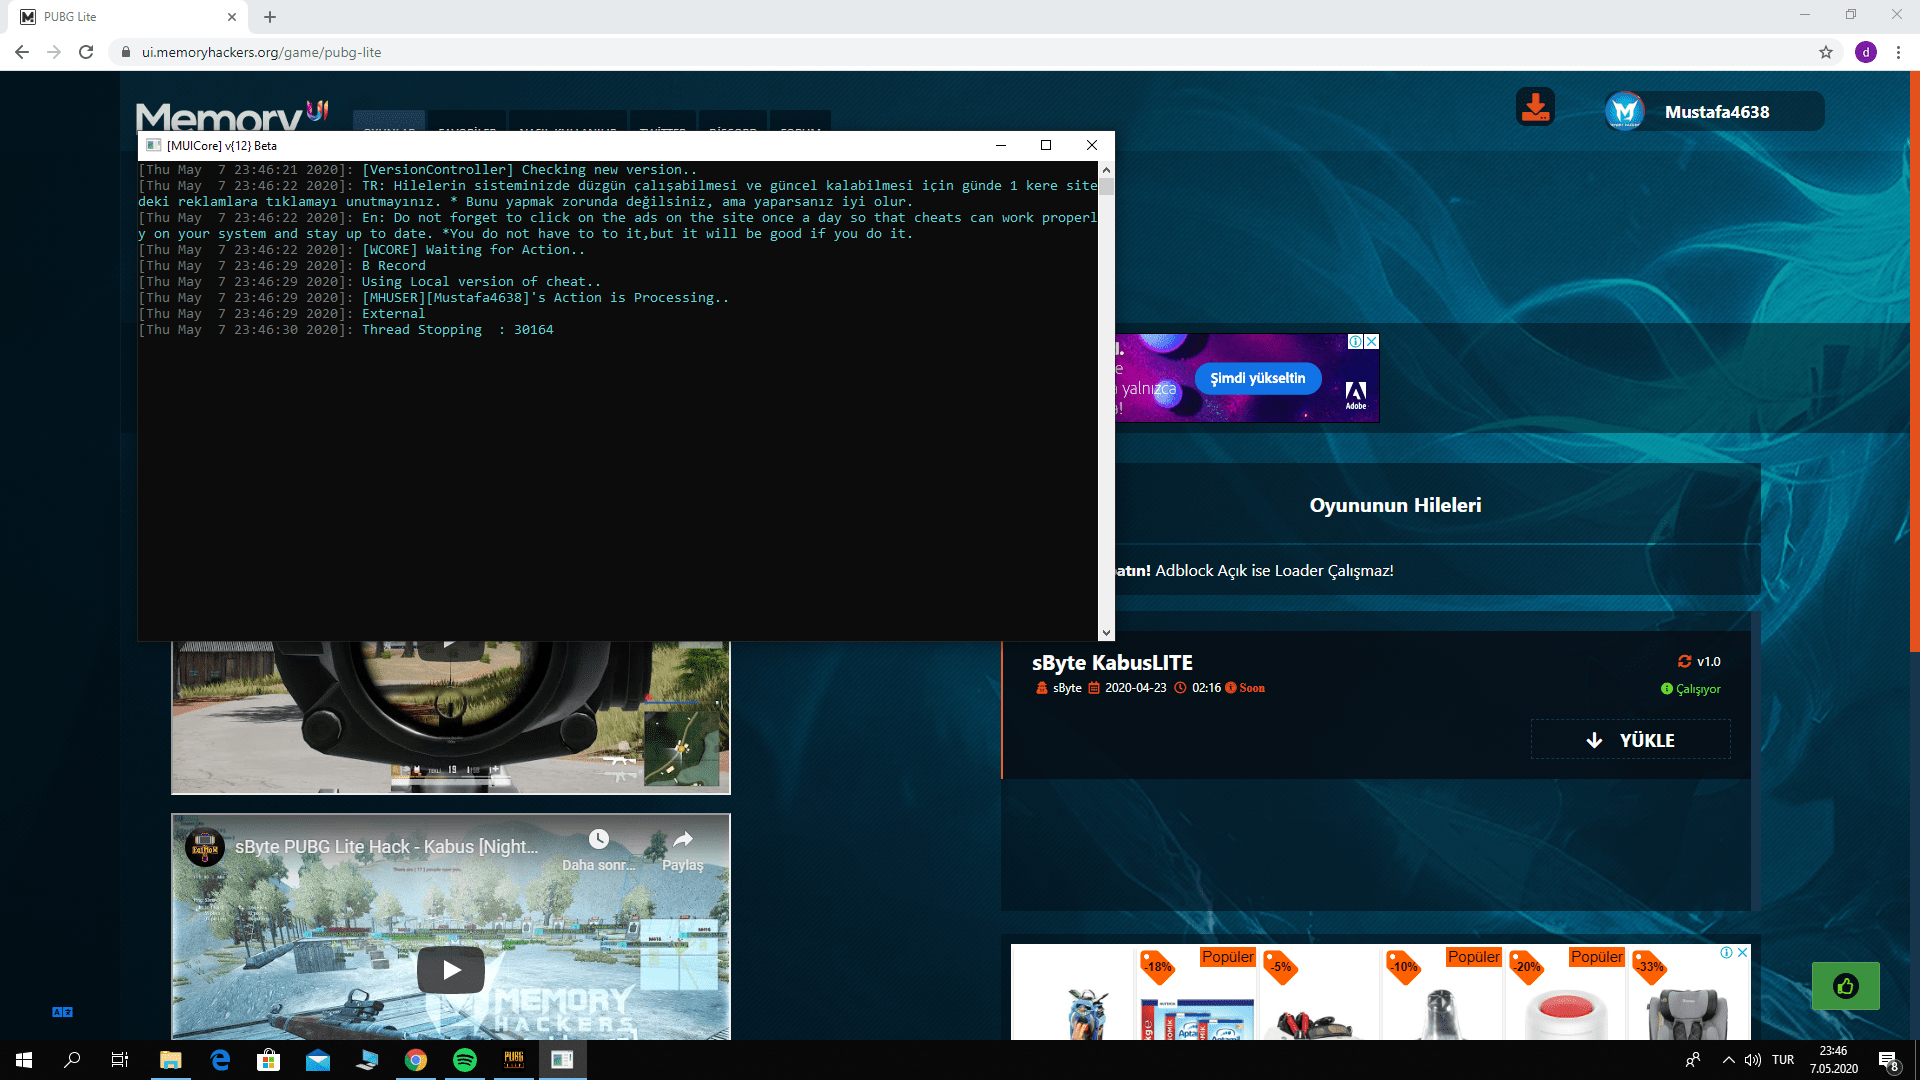The width and height of the screenshot is (1920, 1080).
Task: Open the Windows Start menu
Action: (24, 1060)
